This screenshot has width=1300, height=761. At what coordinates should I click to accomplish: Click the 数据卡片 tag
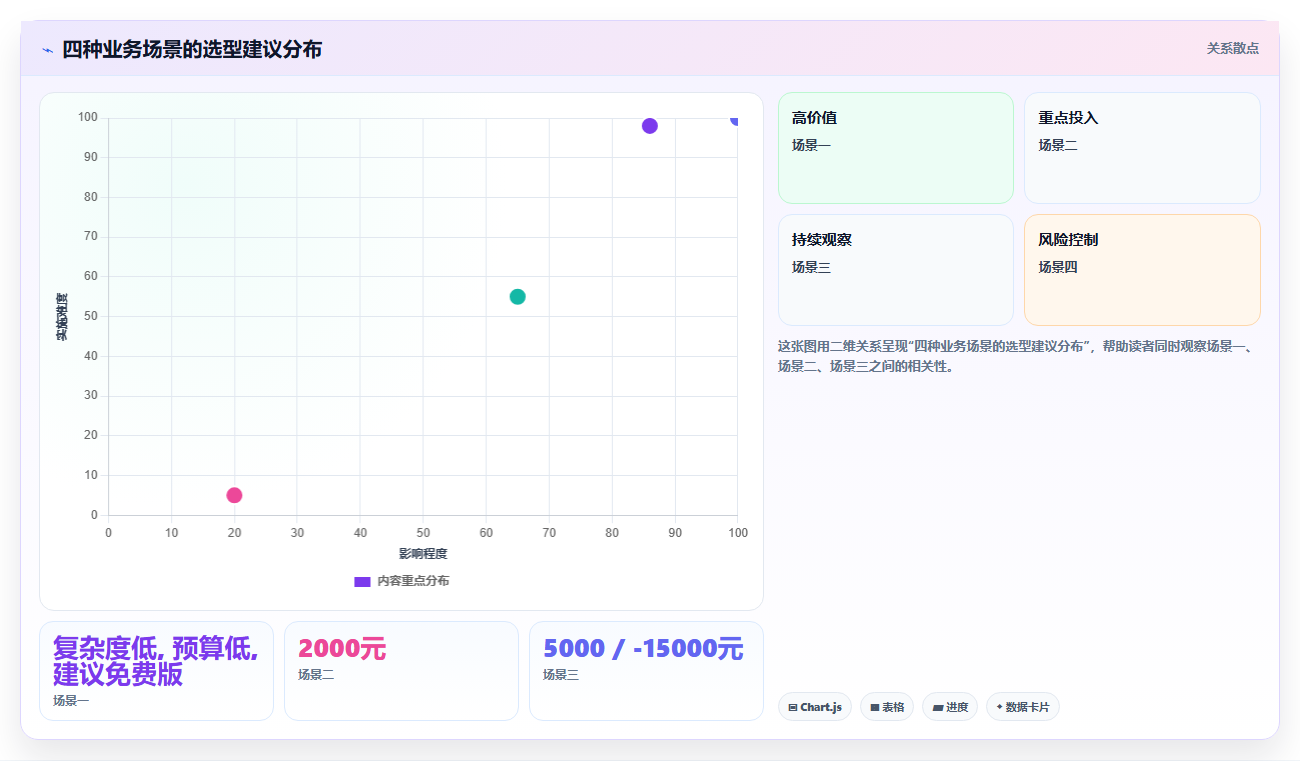tap(1023, 707)
